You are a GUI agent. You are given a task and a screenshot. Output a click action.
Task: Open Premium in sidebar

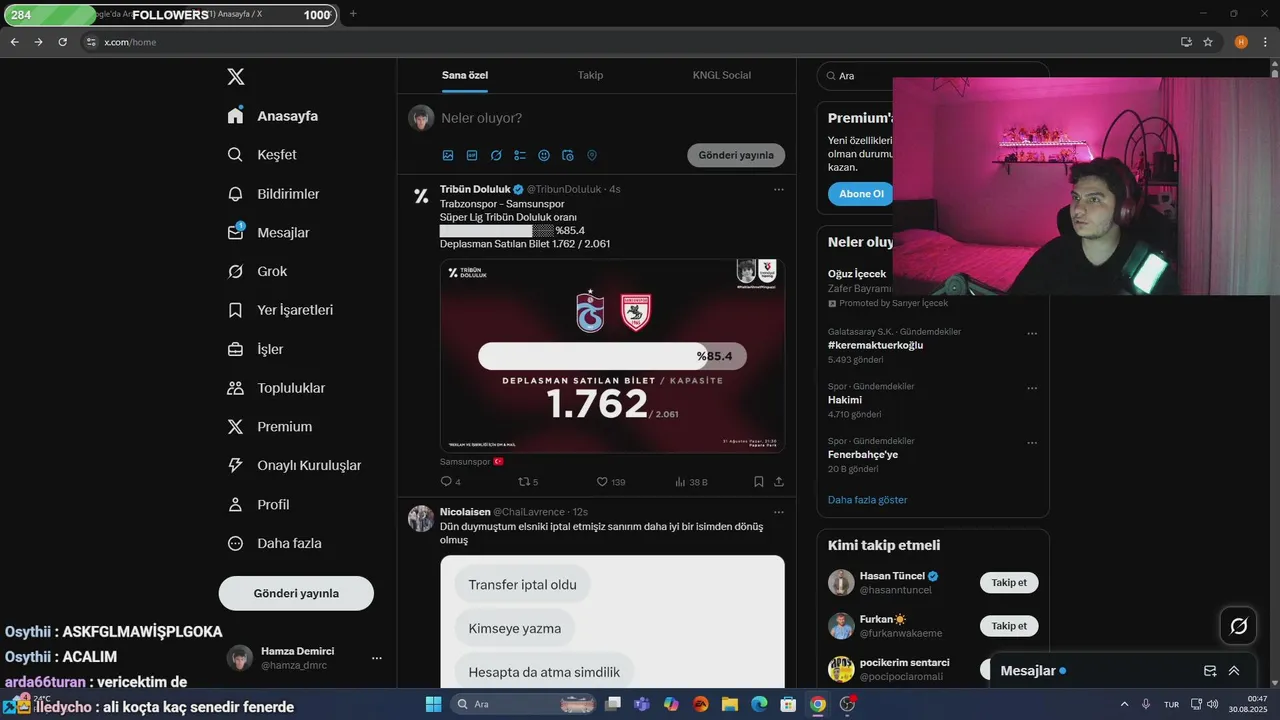(270, 426)
